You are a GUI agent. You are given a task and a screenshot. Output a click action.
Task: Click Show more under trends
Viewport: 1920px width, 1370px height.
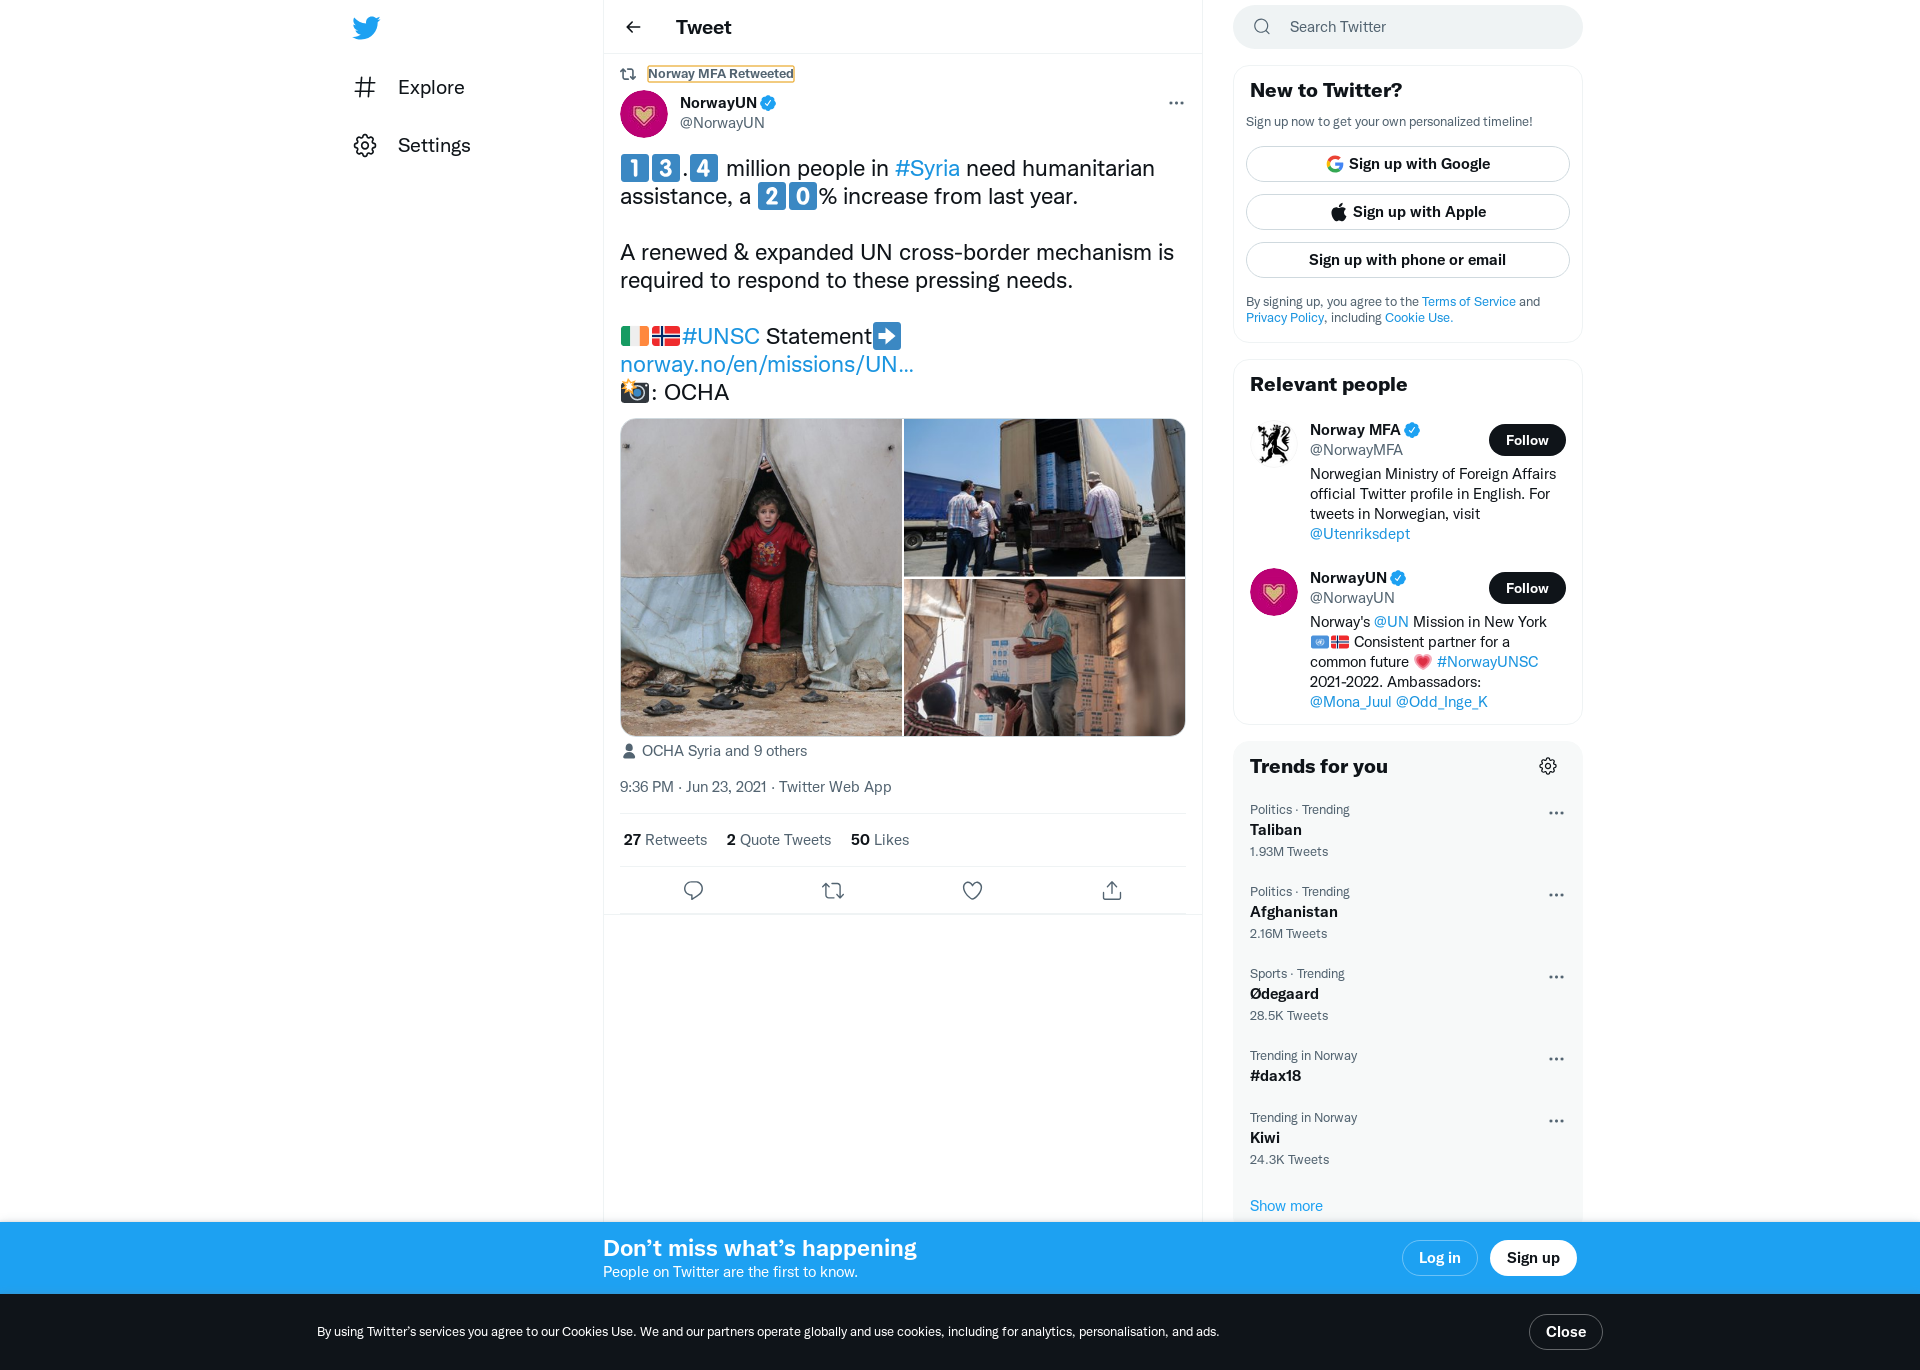click(x=1286, y=1206)
